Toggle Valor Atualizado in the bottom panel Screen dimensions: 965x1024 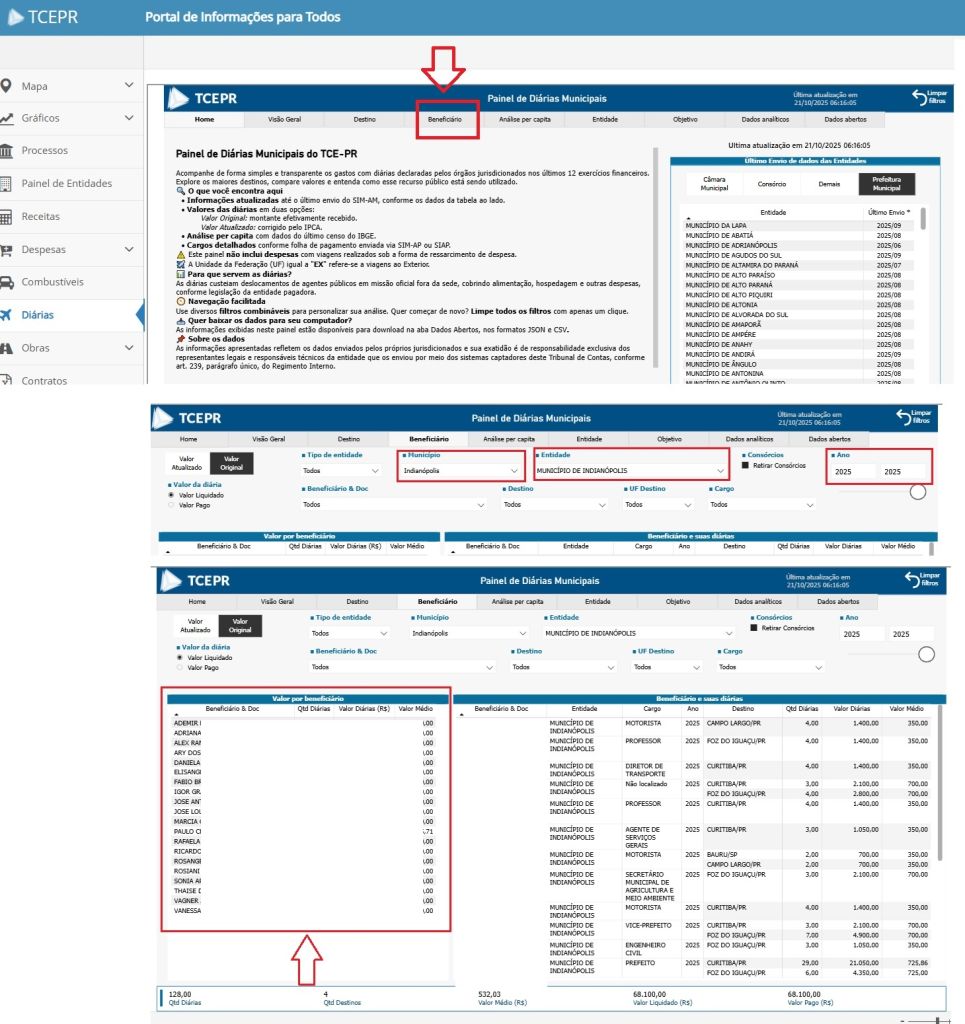point(195,628)
